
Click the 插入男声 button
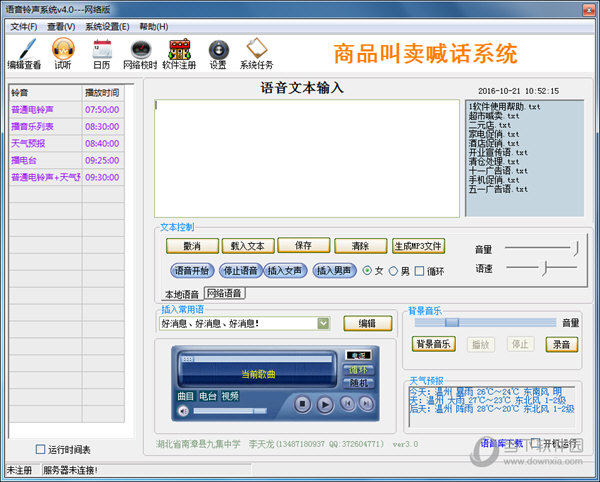pos(334,270)
